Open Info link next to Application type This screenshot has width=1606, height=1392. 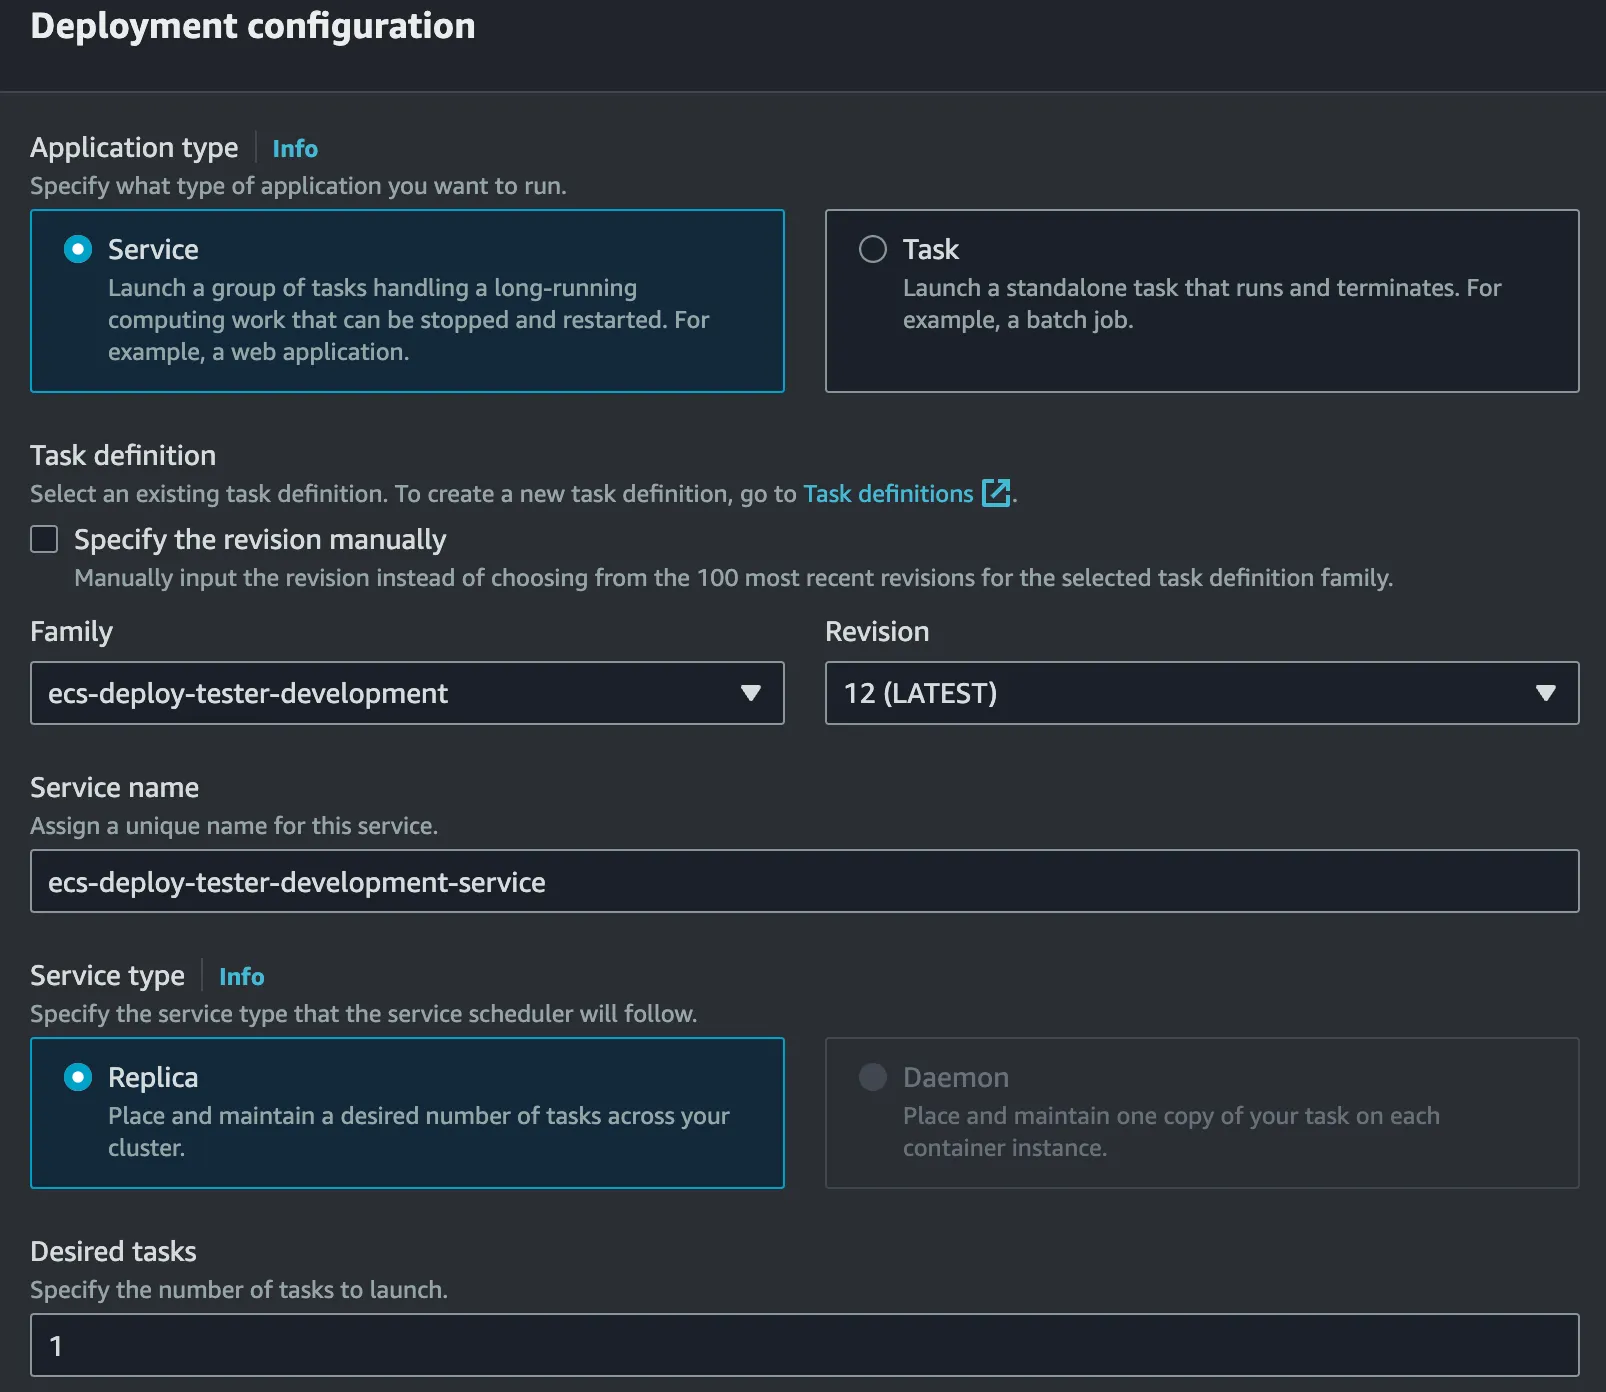(295, 149)
